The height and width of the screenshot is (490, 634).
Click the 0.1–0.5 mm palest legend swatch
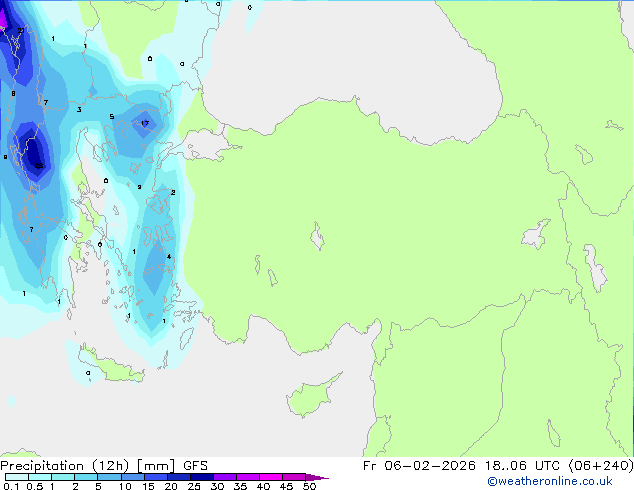[x=17, y=477]
